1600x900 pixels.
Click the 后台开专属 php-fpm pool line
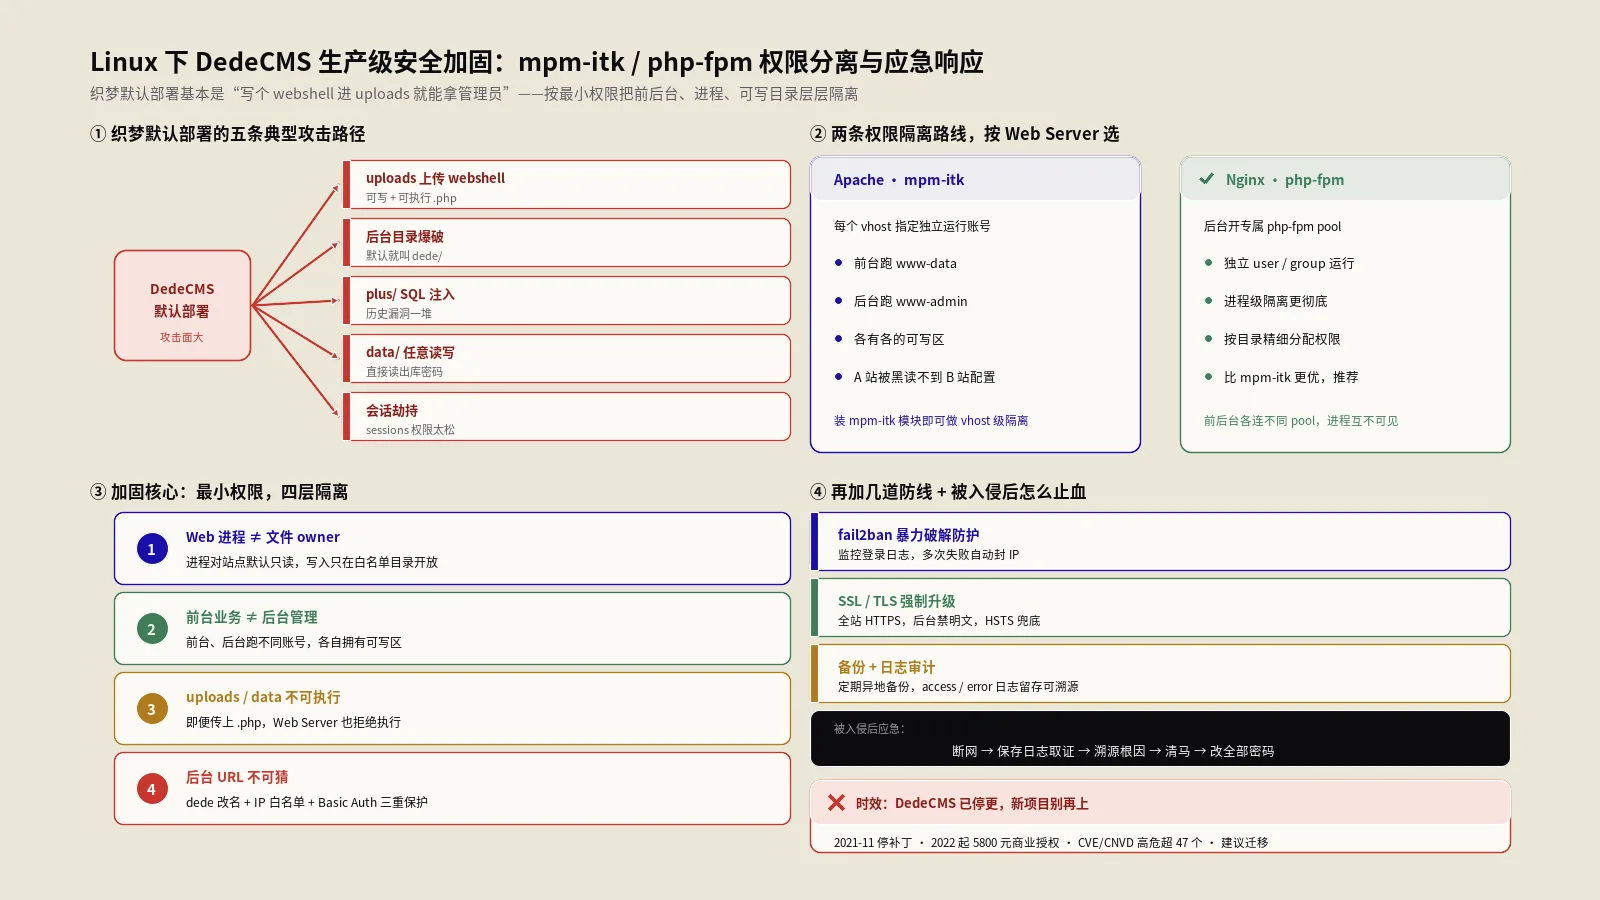pos(1272,226)
